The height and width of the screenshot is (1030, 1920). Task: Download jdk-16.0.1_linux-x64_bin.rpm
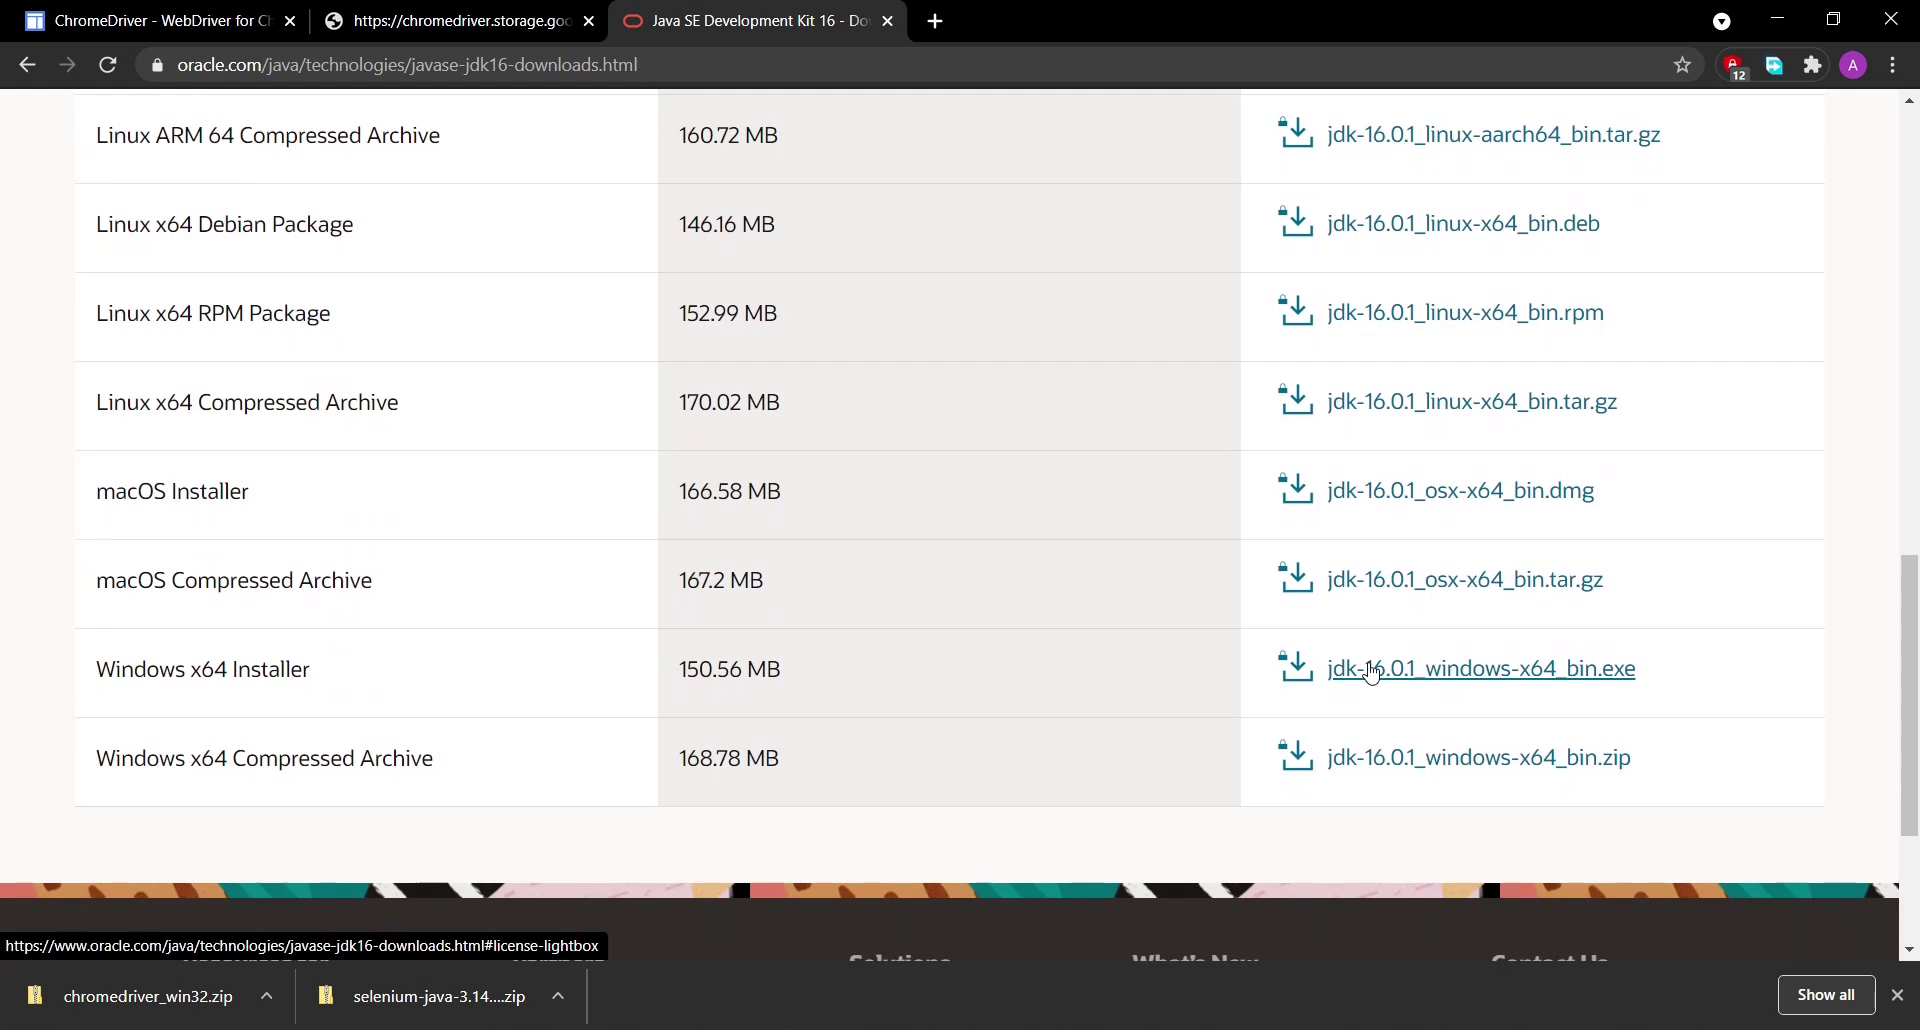tap(1466, 313)
